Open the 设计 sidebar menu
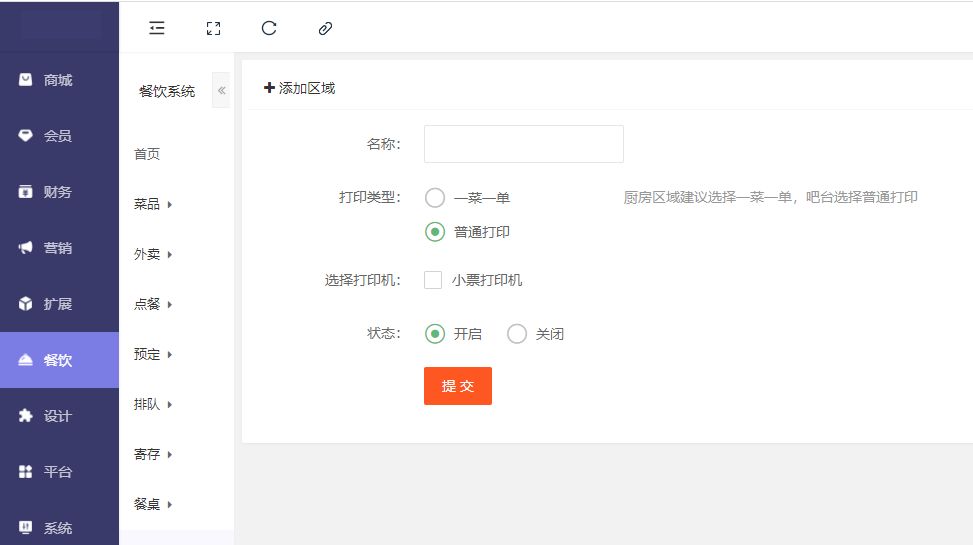Image resolution: width=973 pixels, height=545 pixels. pos(58,416)
